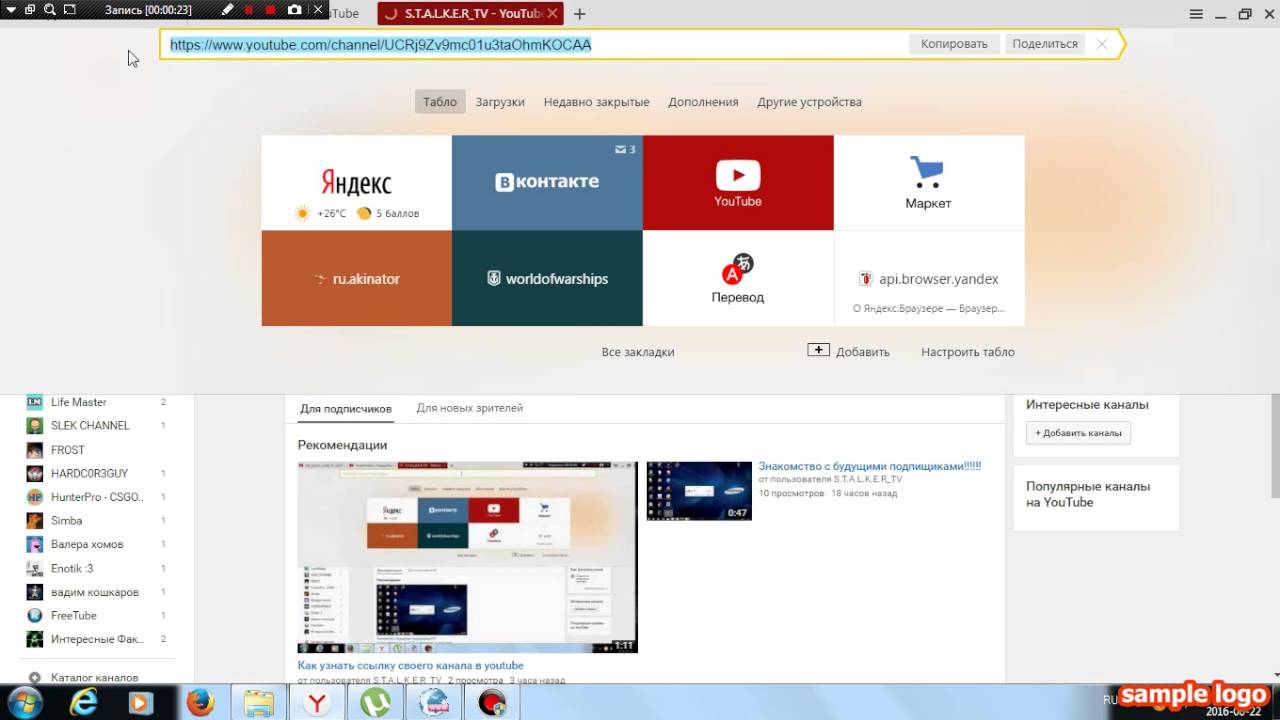The width and height of the screenshot is (1280, 720).
Task: Stop recording with the red square button
Action: tap(270, 10)
